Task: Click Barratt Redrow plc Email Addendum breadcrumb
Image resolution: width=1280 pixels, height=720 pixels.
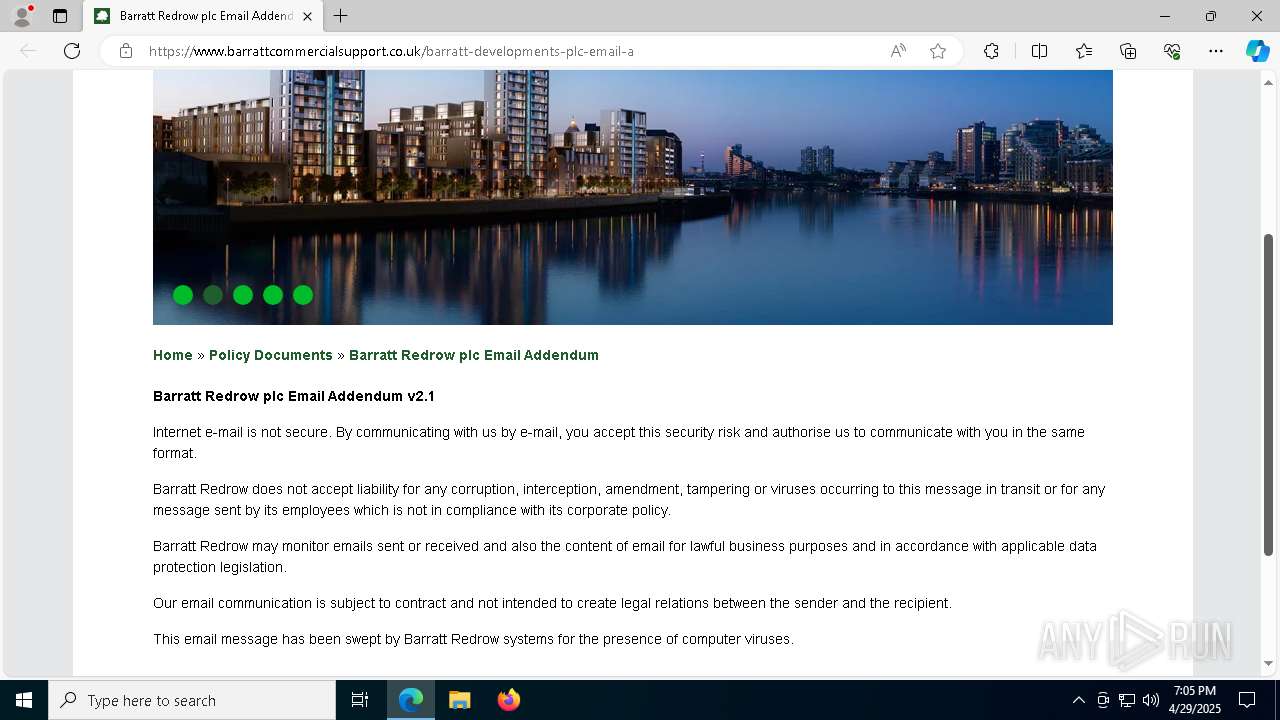Action: 474,355
